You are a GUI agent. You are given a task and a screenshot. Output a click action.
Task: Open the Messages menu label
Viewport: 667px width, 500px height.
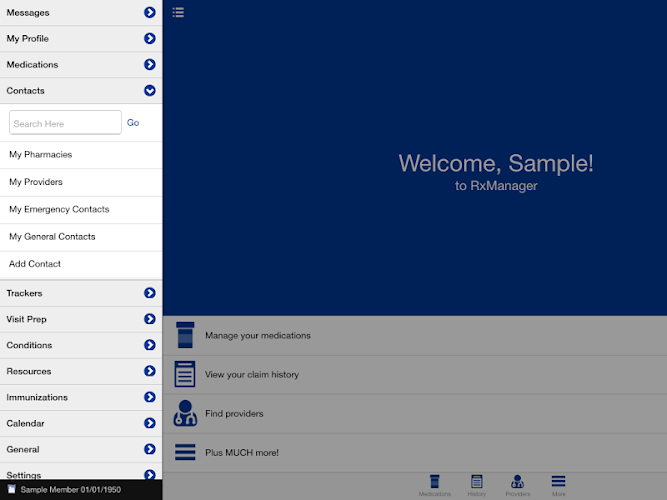[x=28, y=13]
